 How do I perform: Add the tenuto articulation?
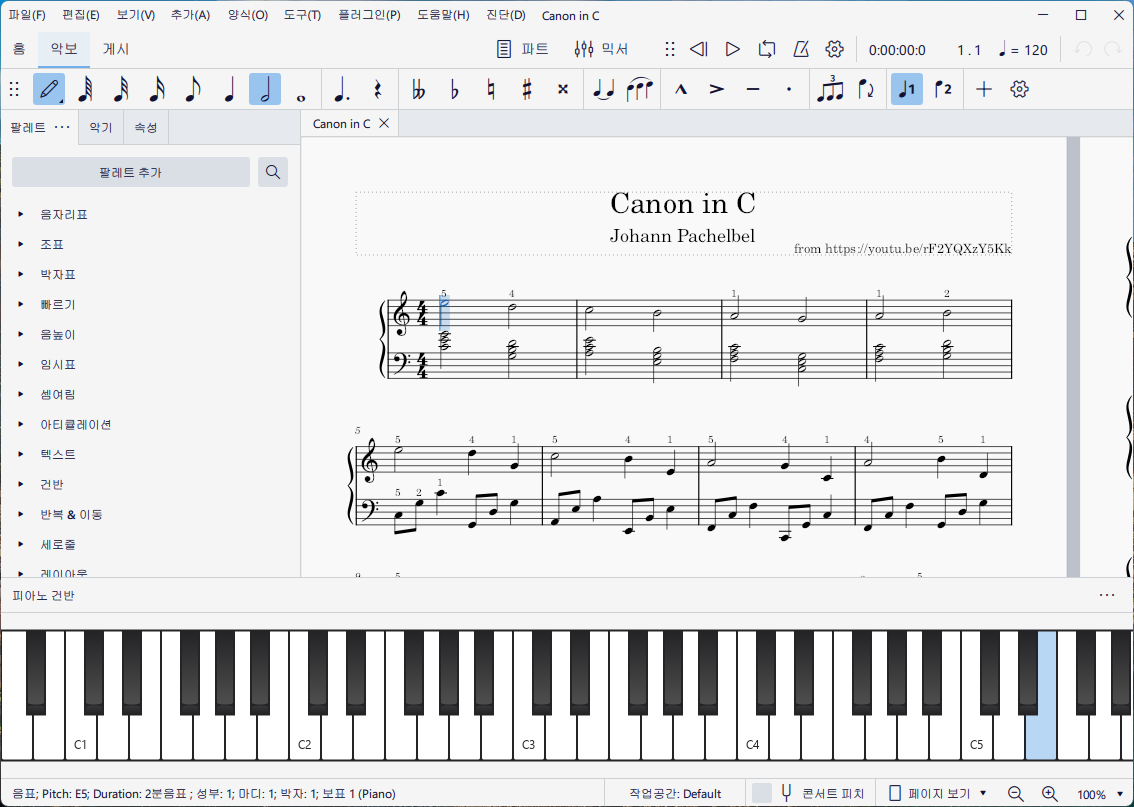pyautogui.click(x=753, y=90)
